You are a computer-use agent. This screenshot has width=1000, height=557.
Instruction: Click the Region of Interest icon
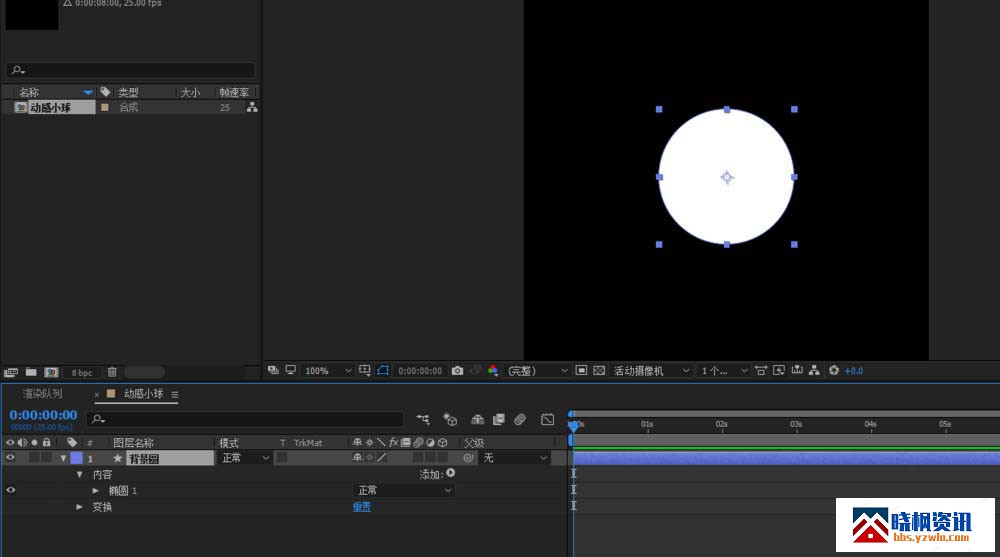[581, 370]
